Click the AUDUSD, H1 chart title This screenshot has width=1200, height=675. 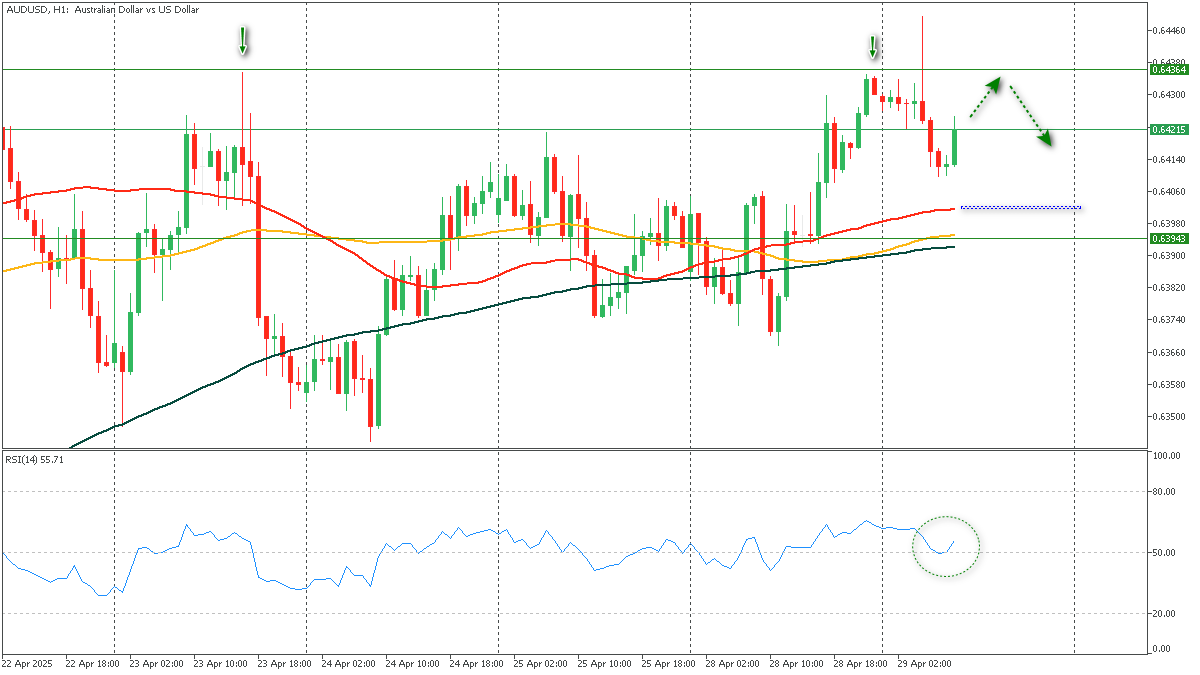pos(102,9)
